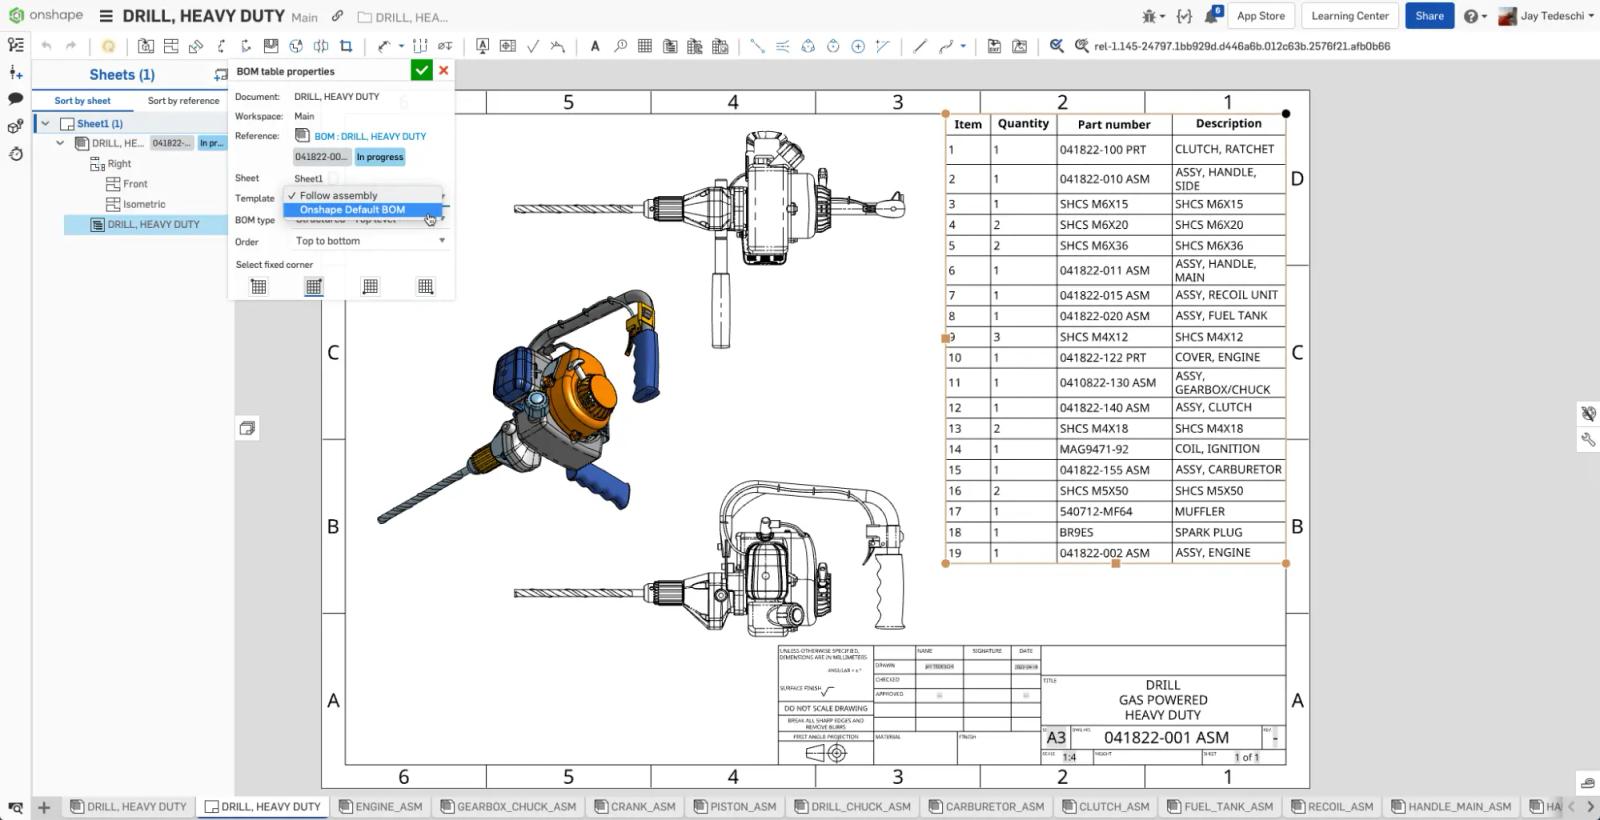
Task: Select the insert table tool in toolbar
Action: [645, 46]
